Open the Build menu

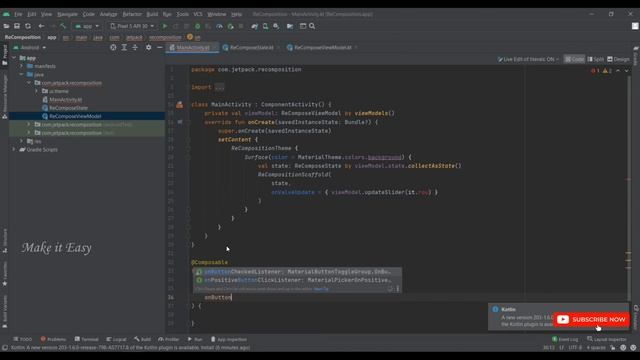(152, 14)
